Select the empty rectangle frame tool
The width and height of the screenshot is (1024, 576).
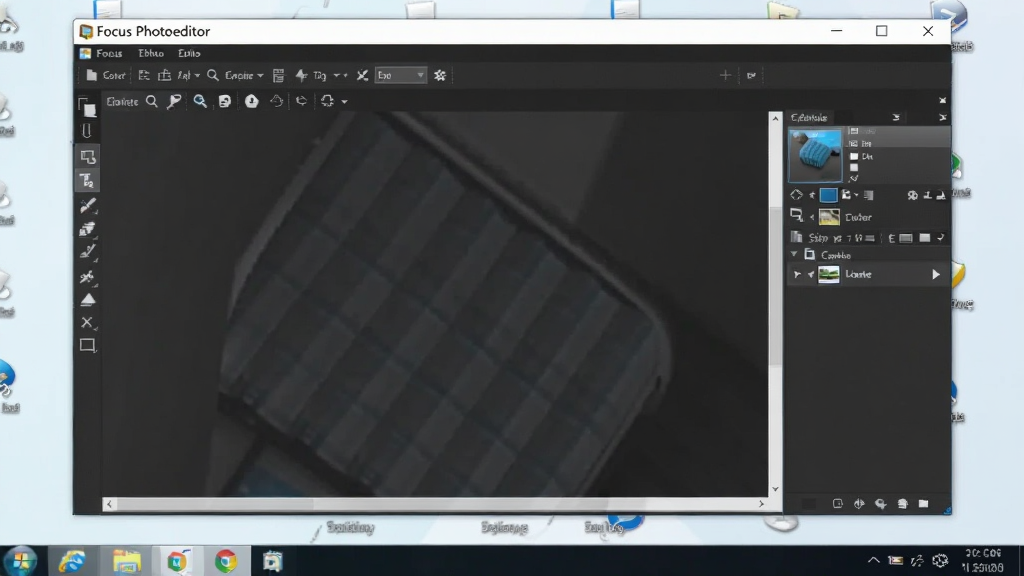(x=88, y=345)
